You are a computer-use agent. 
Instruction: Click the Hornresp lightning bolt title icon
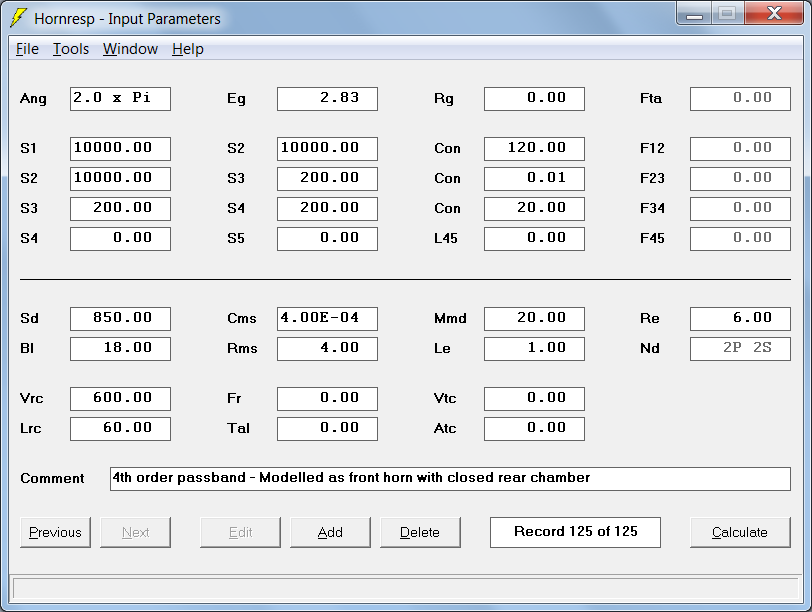coord(18,18)
